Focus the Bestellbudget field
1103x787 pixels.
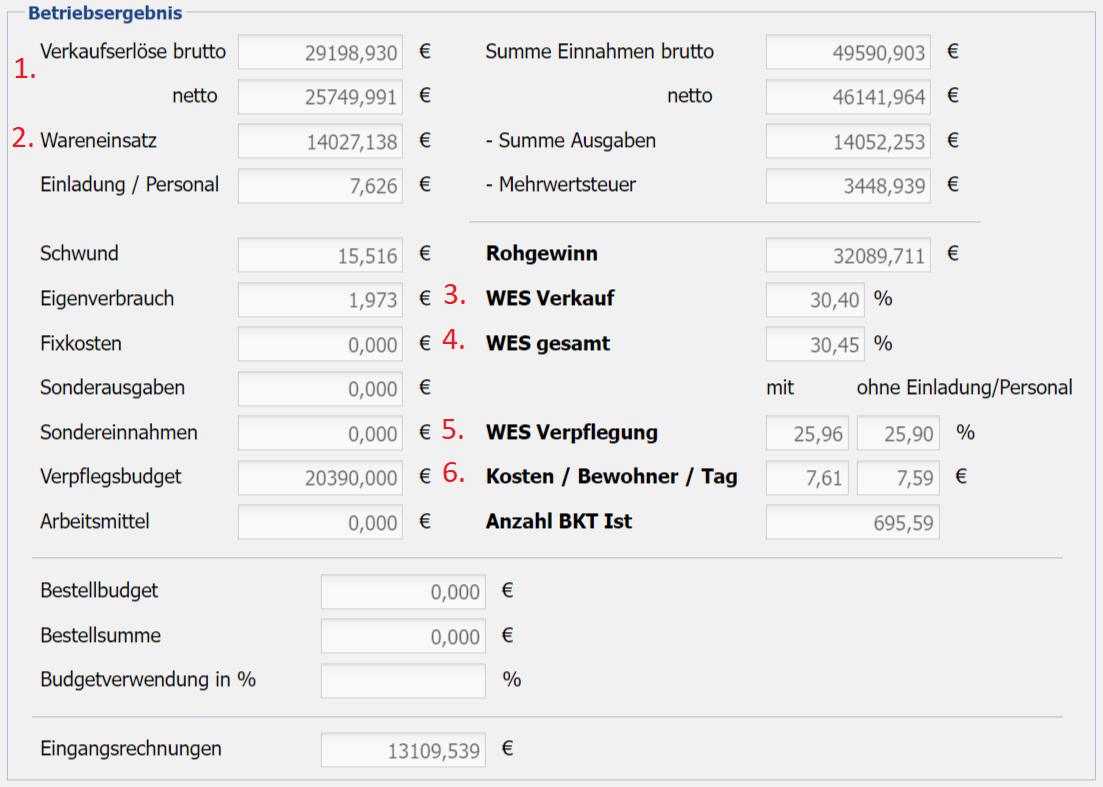coord(402,591)
